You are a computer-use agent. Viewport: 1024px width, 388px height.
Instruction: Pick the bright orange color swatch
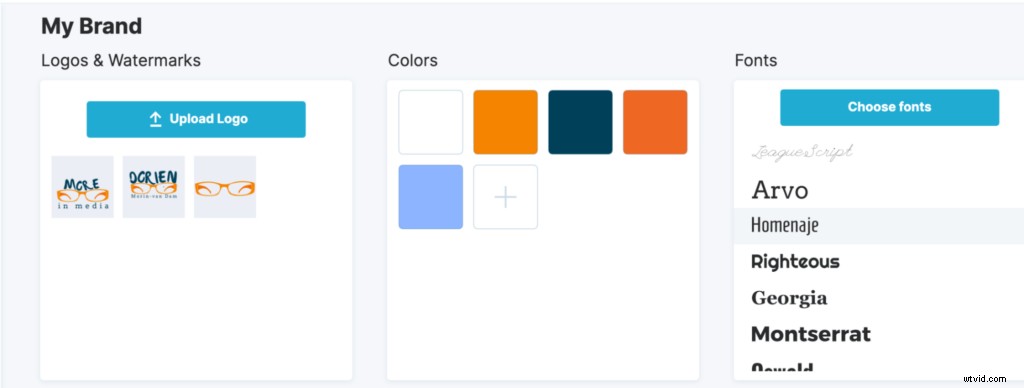tap(505, 122)
